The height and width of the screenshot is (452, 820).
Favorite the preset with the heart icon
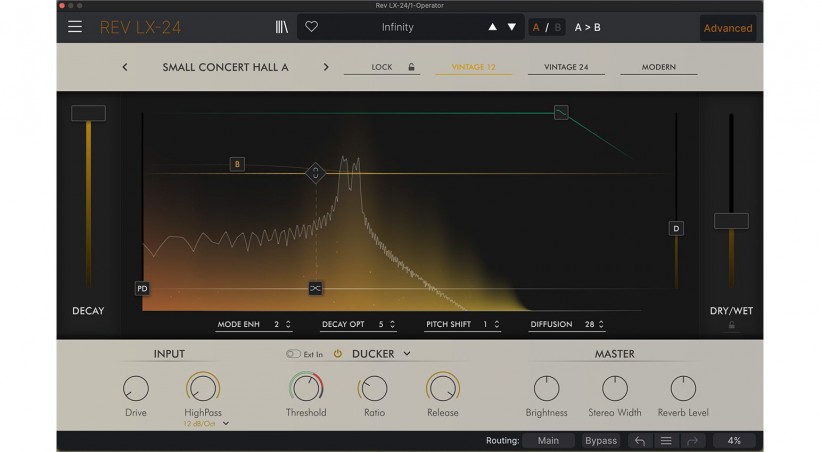[x=311, y=27]
